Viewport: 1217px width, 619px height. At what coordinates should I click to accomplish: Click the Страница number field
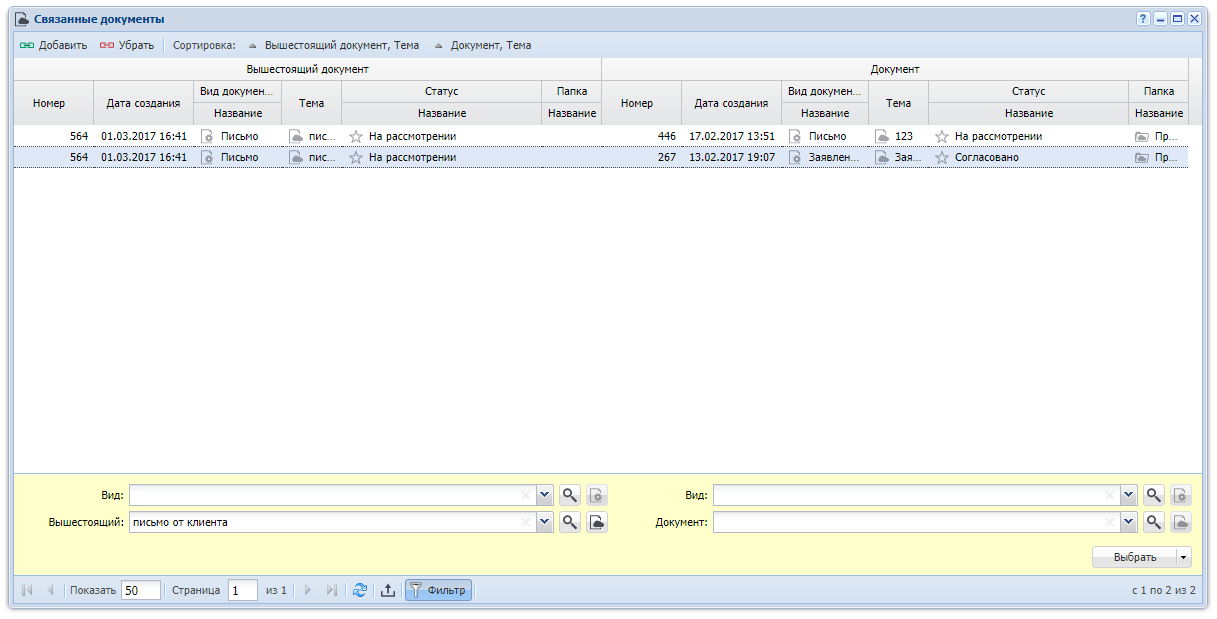pyautogui.click(x=243, y=590)
